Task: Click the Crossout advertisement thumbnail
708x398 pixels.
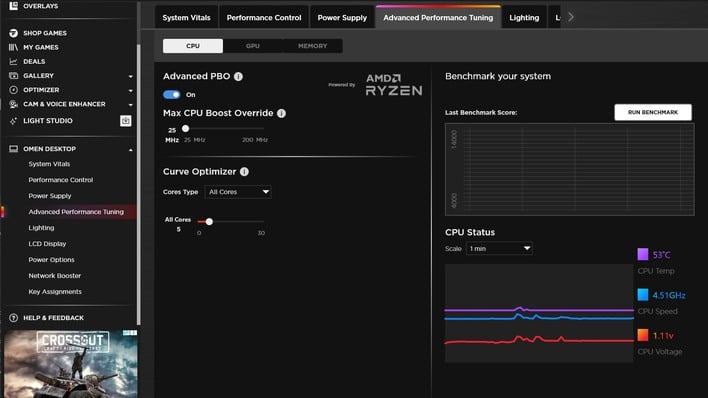Action: 71,364
